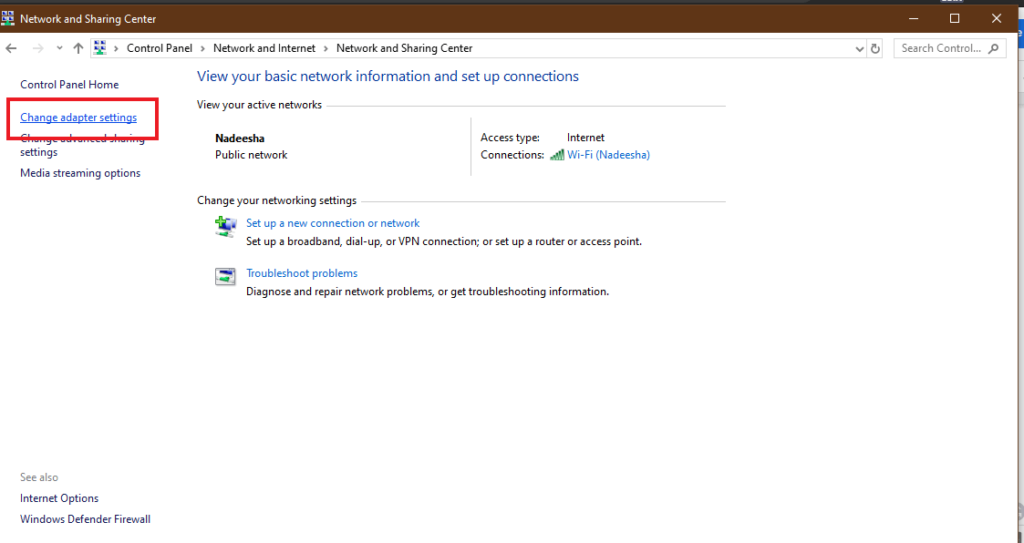Screen dimensions: 1024x543
Task: Expand the chevron after Control Panel breadcrumb
Action: 203,48
